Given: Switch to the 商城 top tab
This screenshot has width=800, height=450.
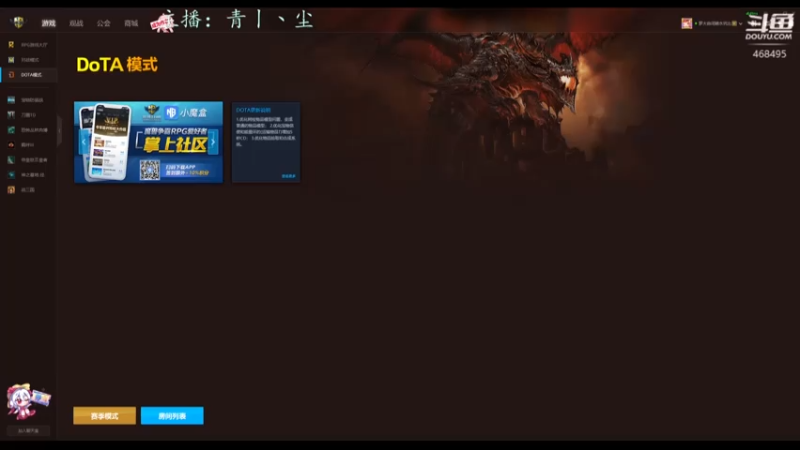Looking at the screenshot, I should [x=131, y=23].
